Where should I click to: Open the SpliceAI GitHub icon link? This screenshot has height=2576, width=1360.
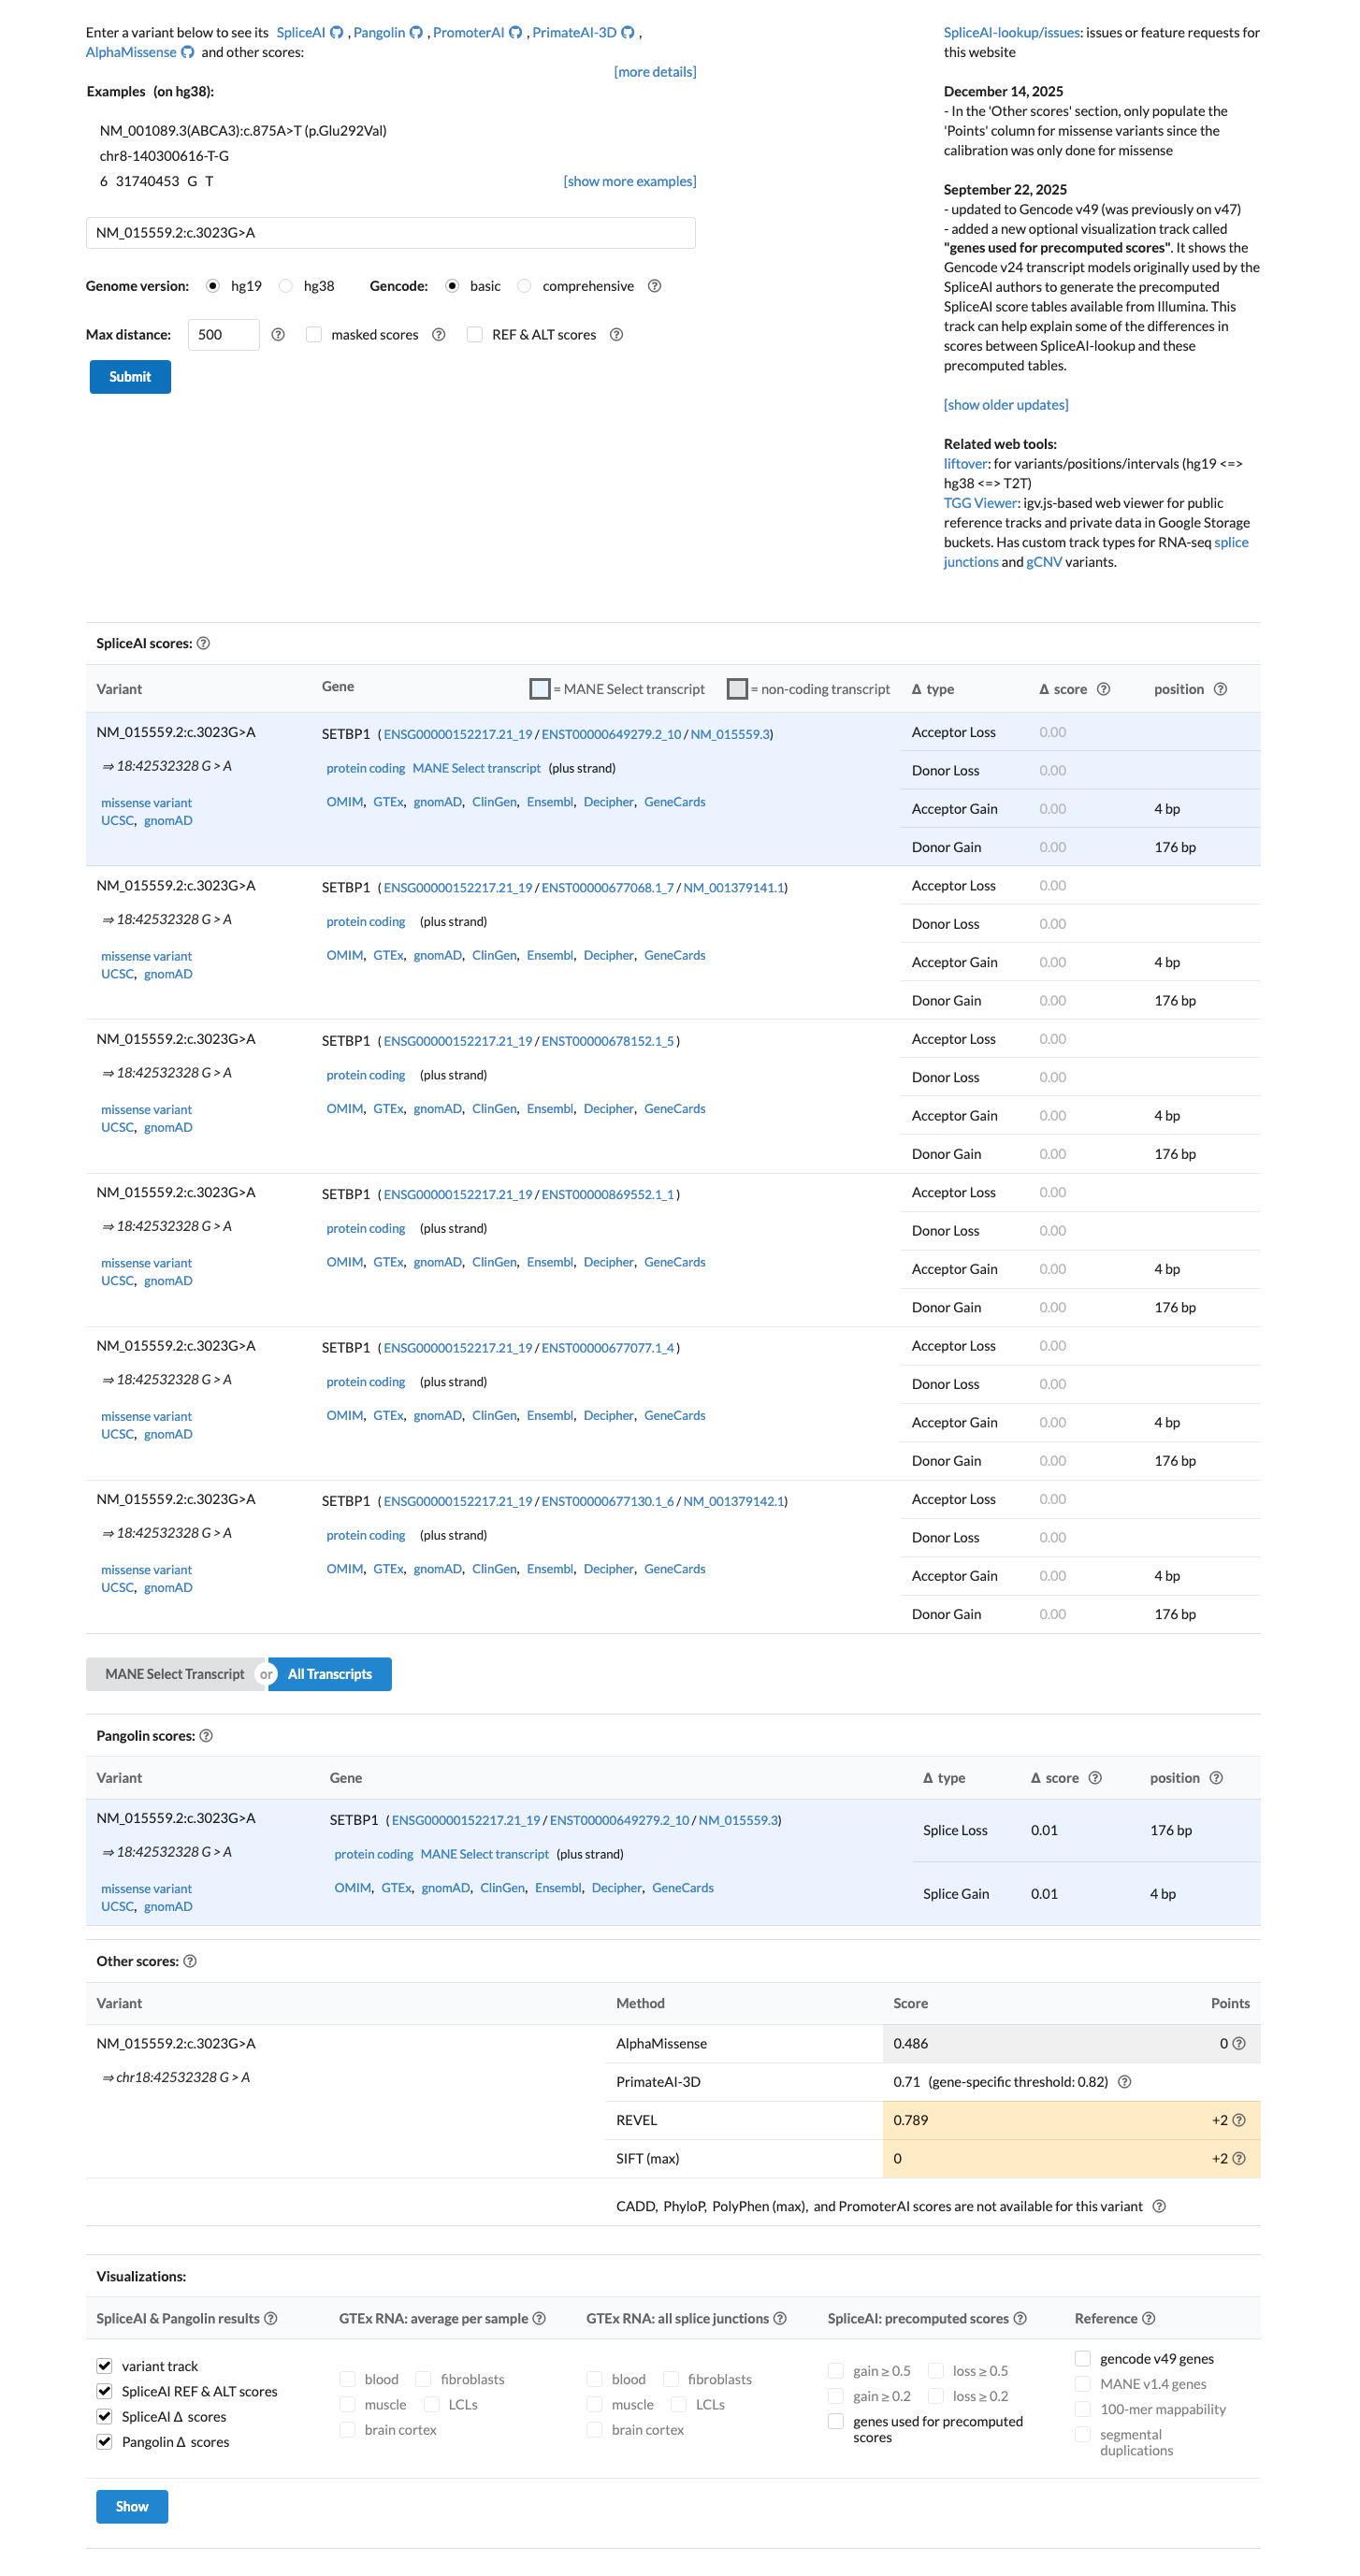(337, 33)
